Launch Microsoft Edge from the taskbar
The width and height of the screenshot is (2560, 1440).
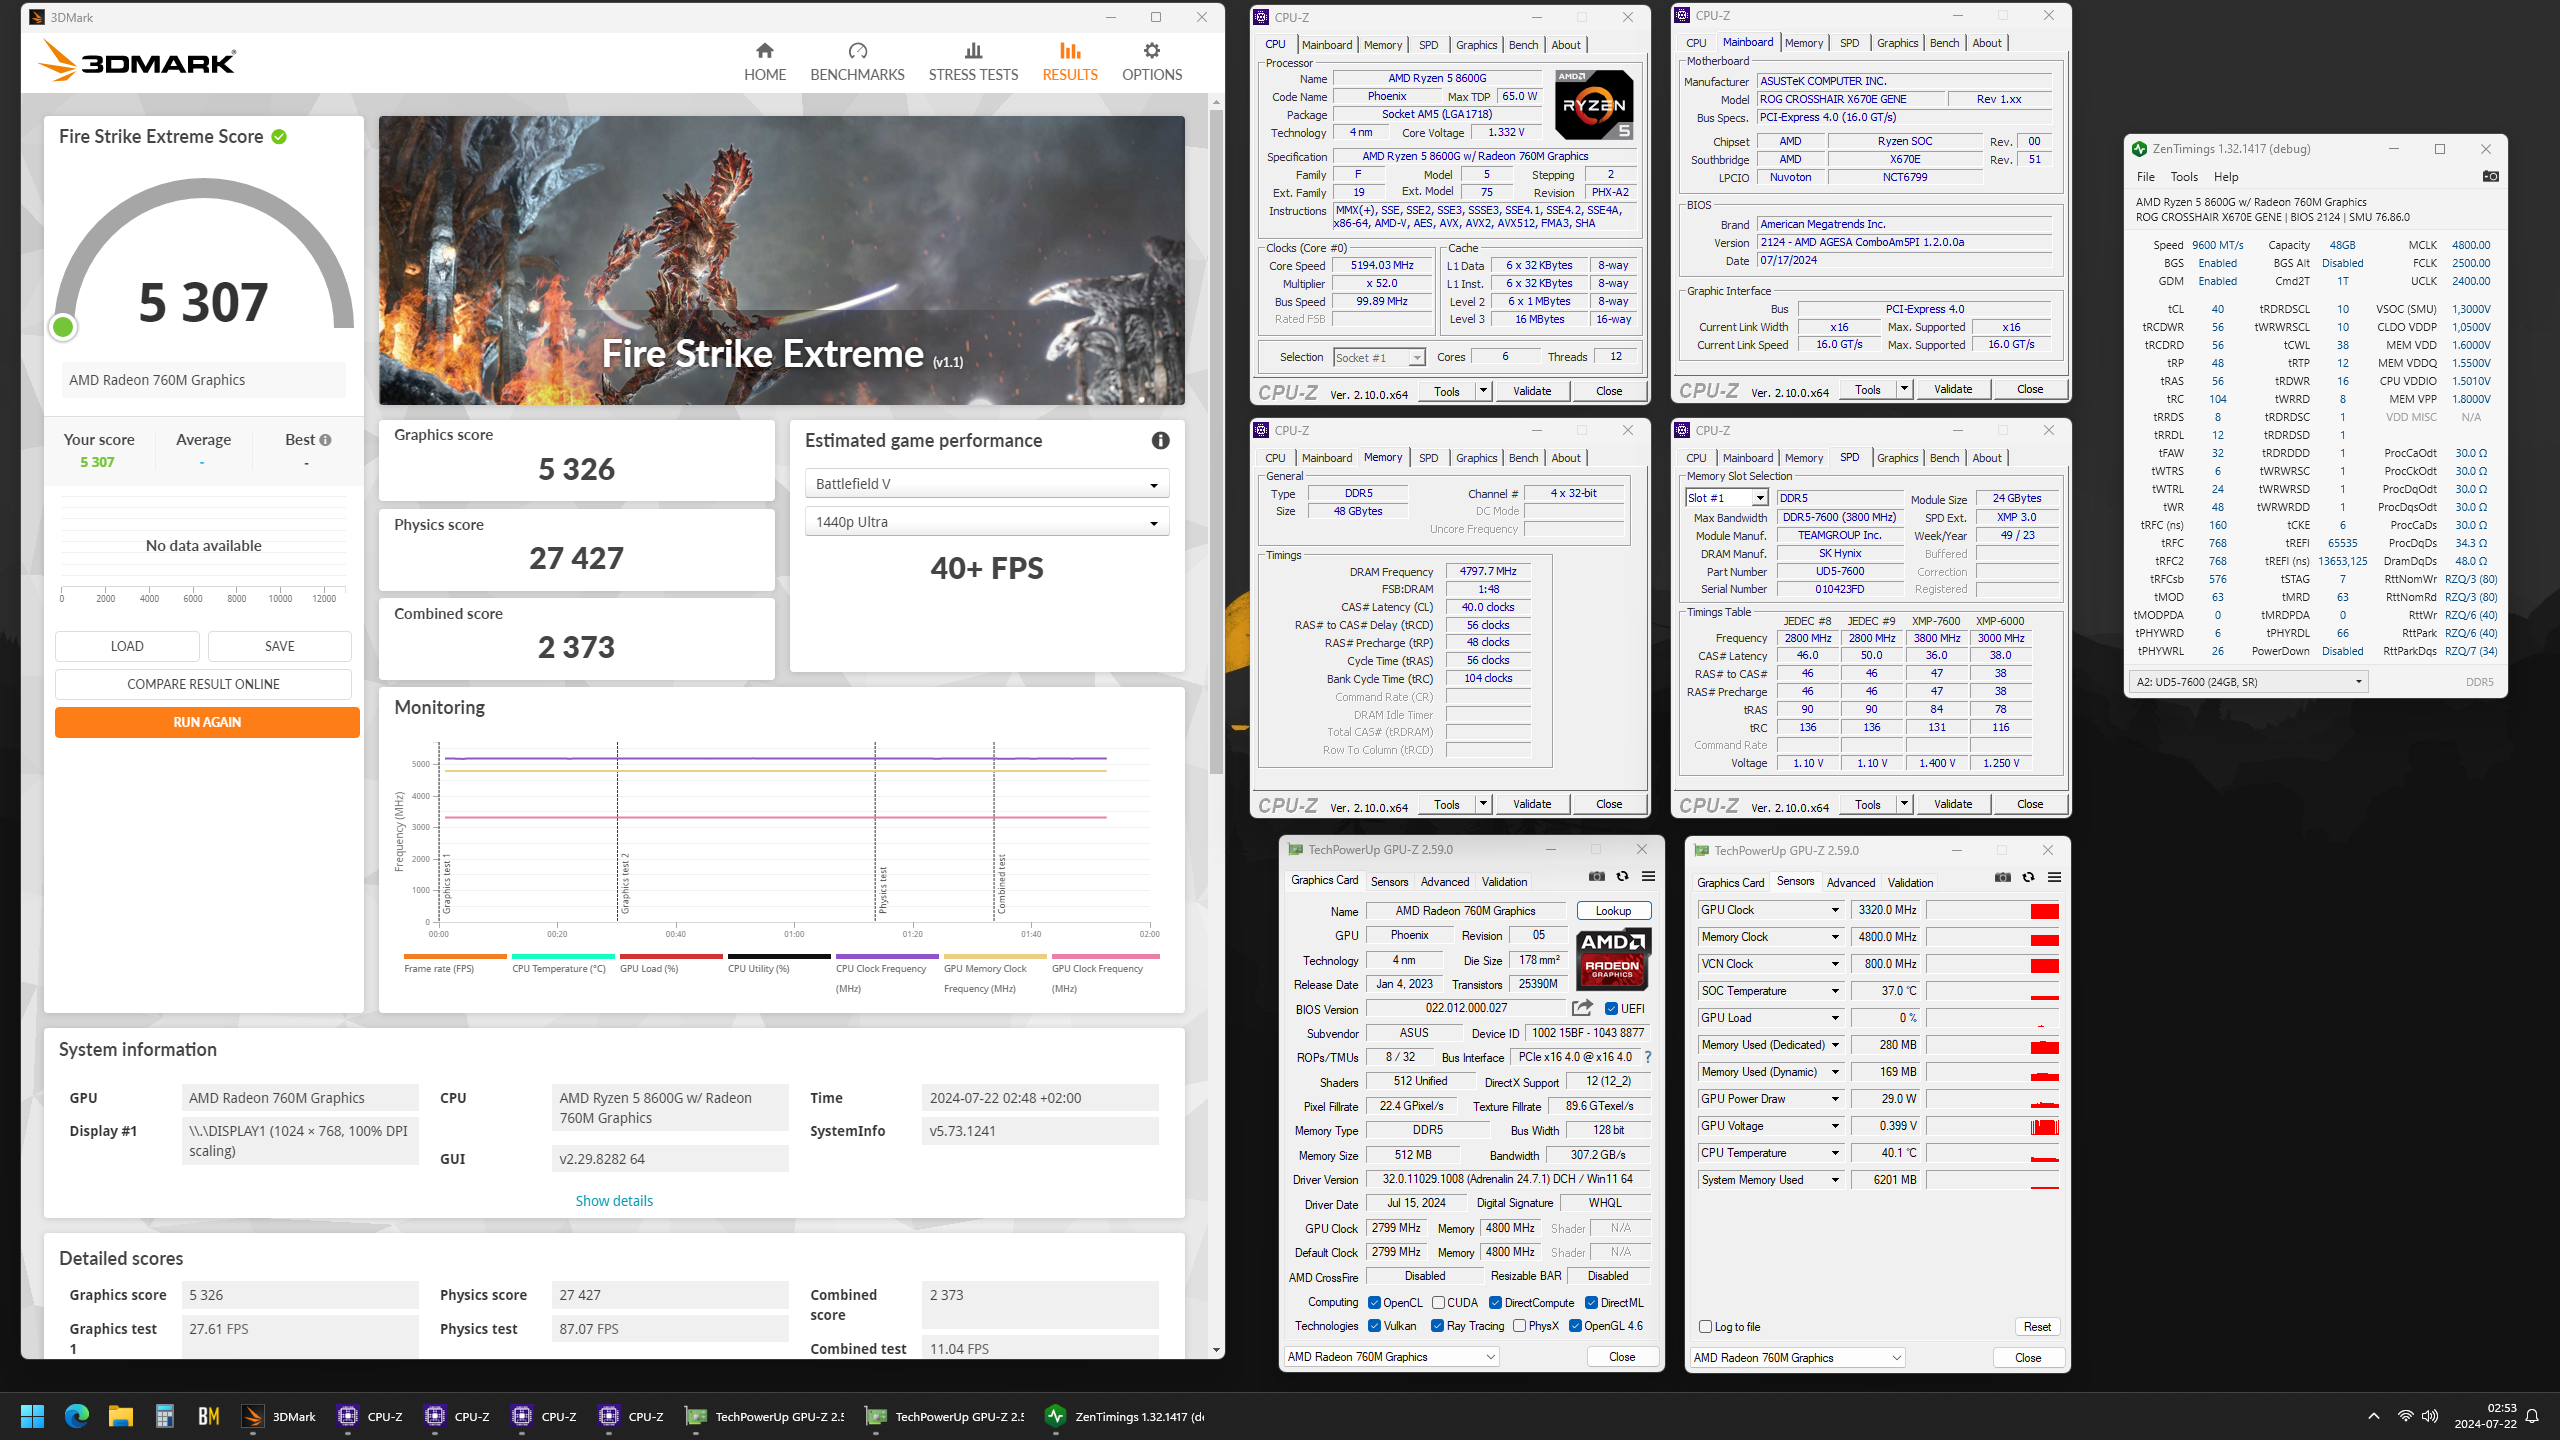point(76,1416)
